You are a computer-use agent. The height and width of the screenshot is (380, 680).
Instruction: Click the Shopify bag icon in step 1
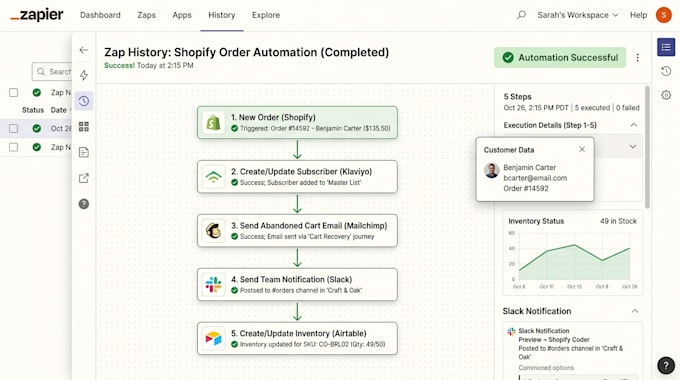pyautogui.click(x=213, y=123)
